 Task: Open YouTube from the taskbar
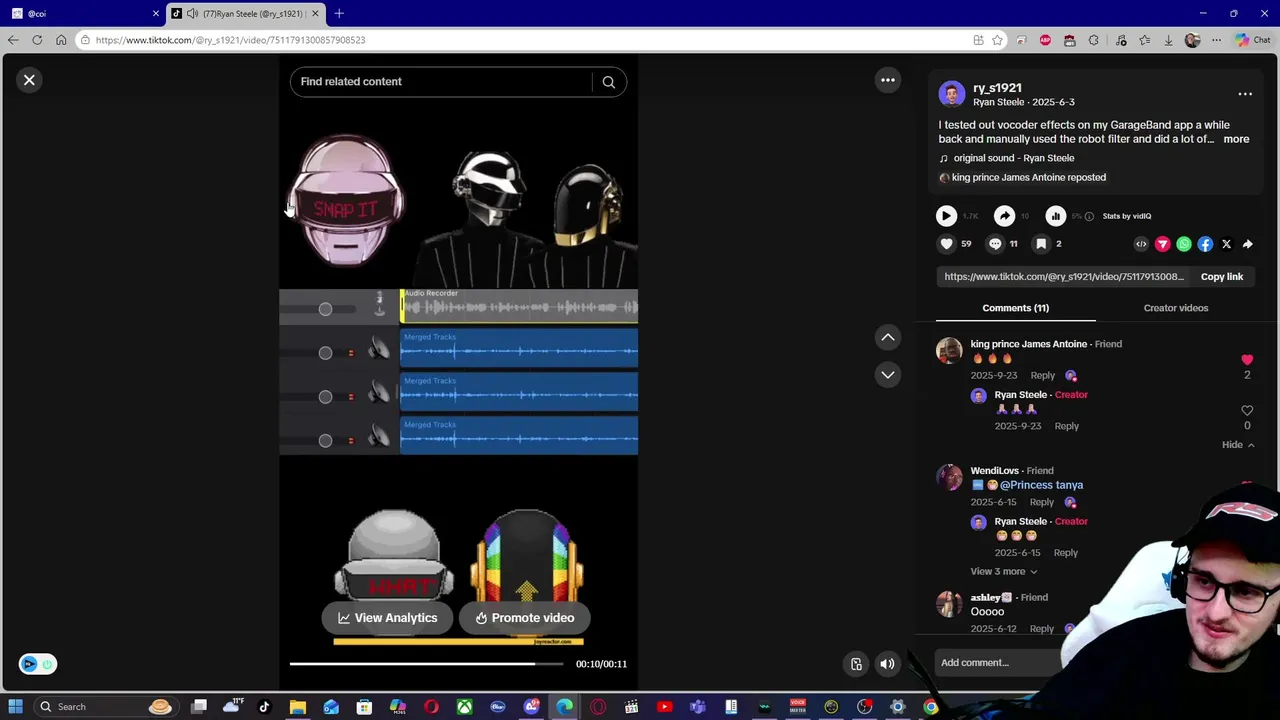[x=664, y=707]
